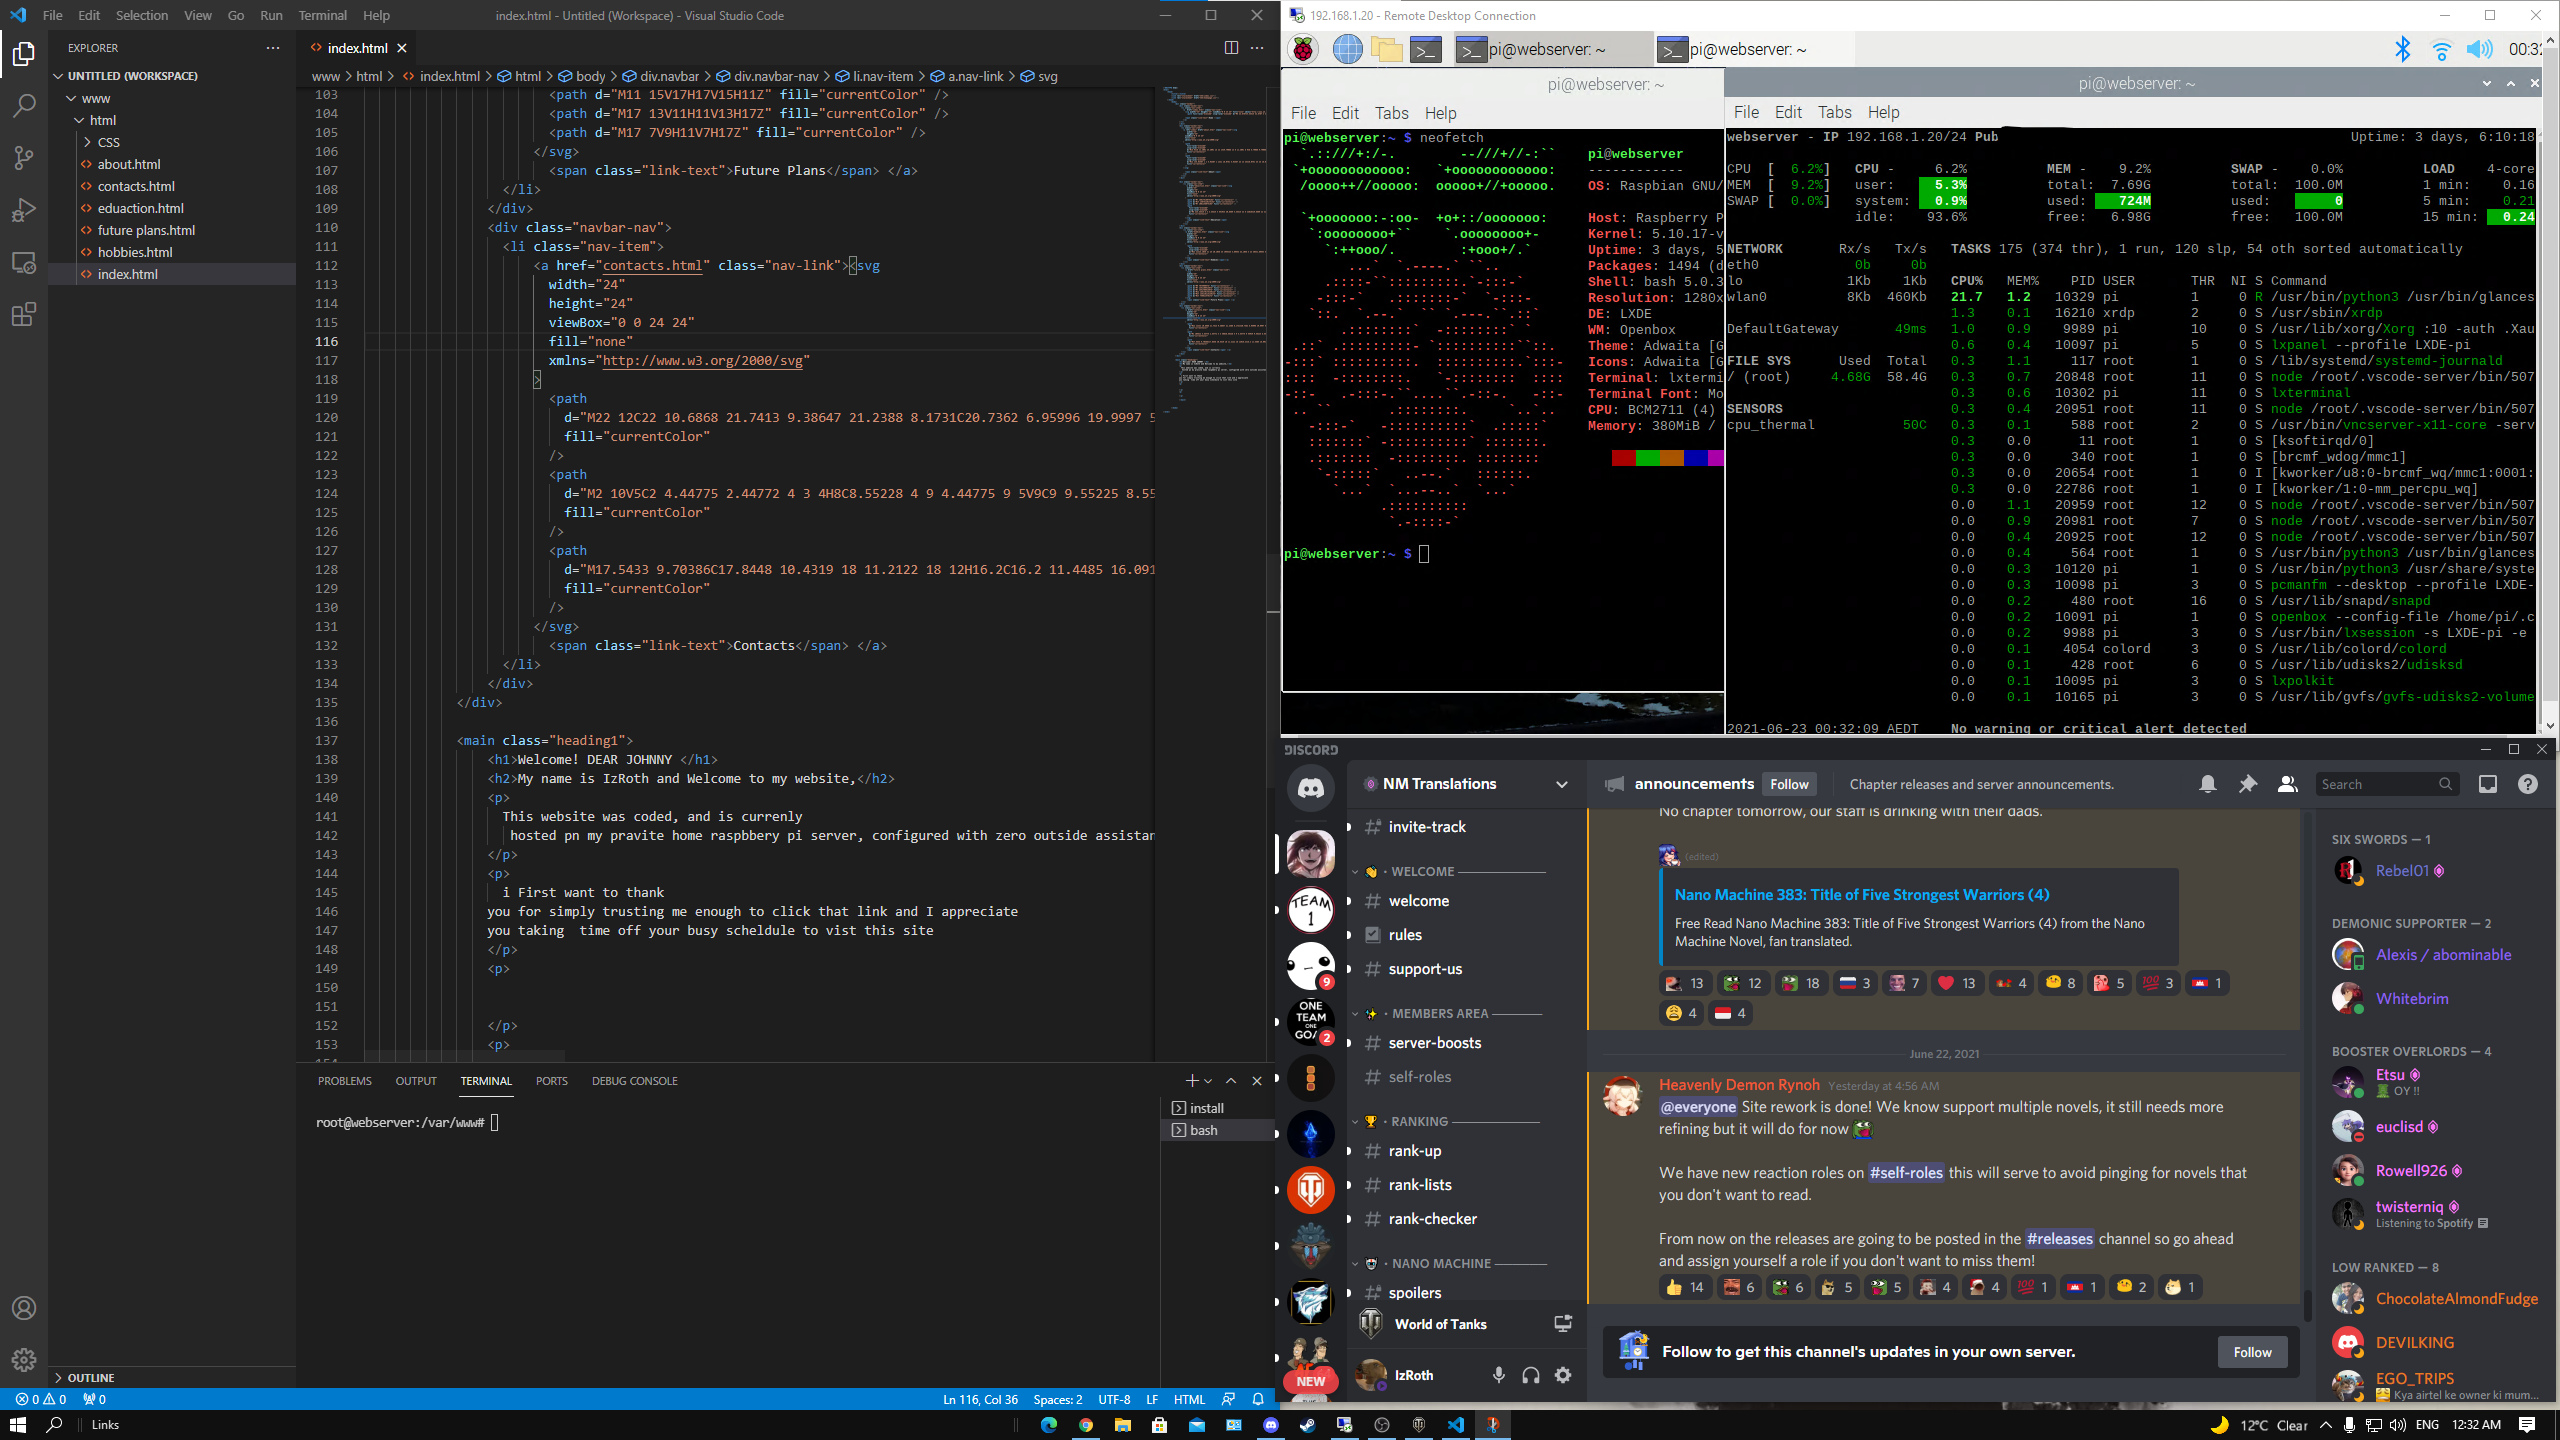Click the Raspberry Pi taskbar icon
This screenshot has height=1440, width=2560.
tap(1301, 47)
